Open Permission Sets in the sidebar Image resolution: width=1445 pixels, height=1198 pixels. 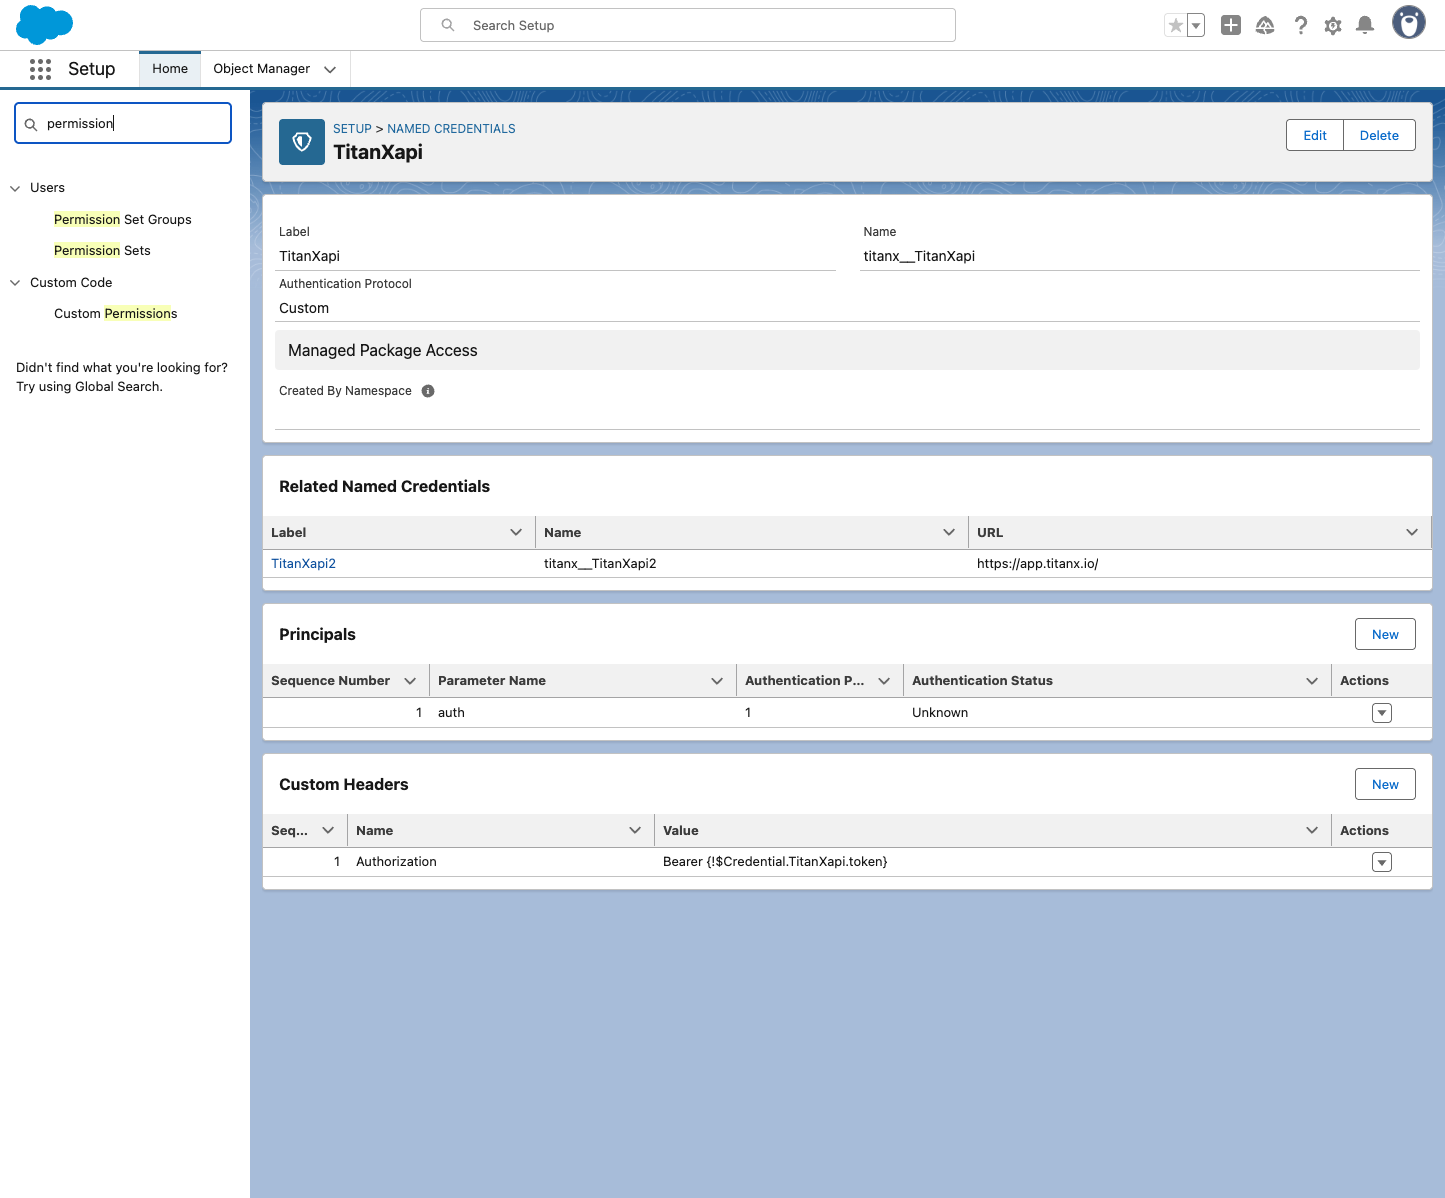(102, 251)
